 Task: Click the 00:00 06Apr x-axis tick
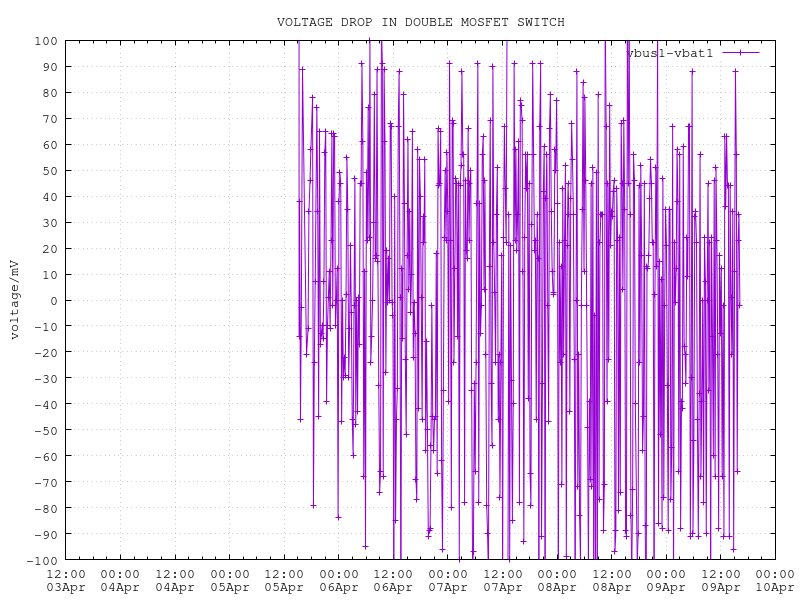tap(339, 581)
